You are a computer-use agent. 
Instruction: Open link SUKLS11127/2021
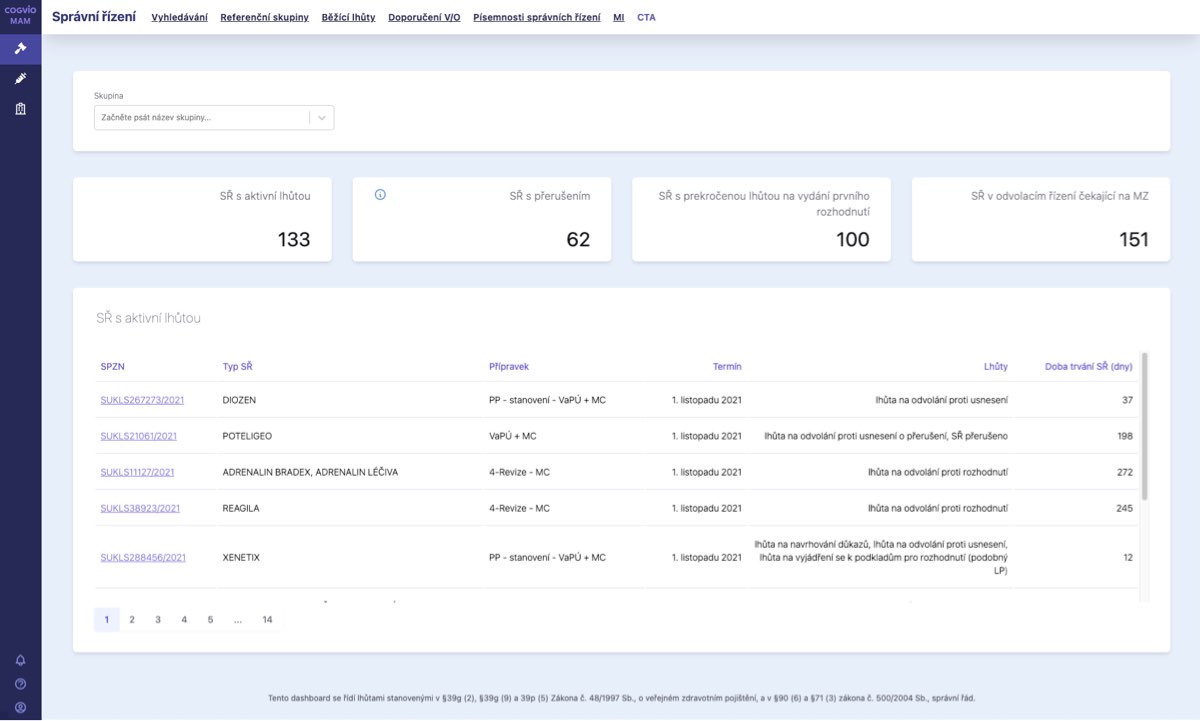[138, 472]
